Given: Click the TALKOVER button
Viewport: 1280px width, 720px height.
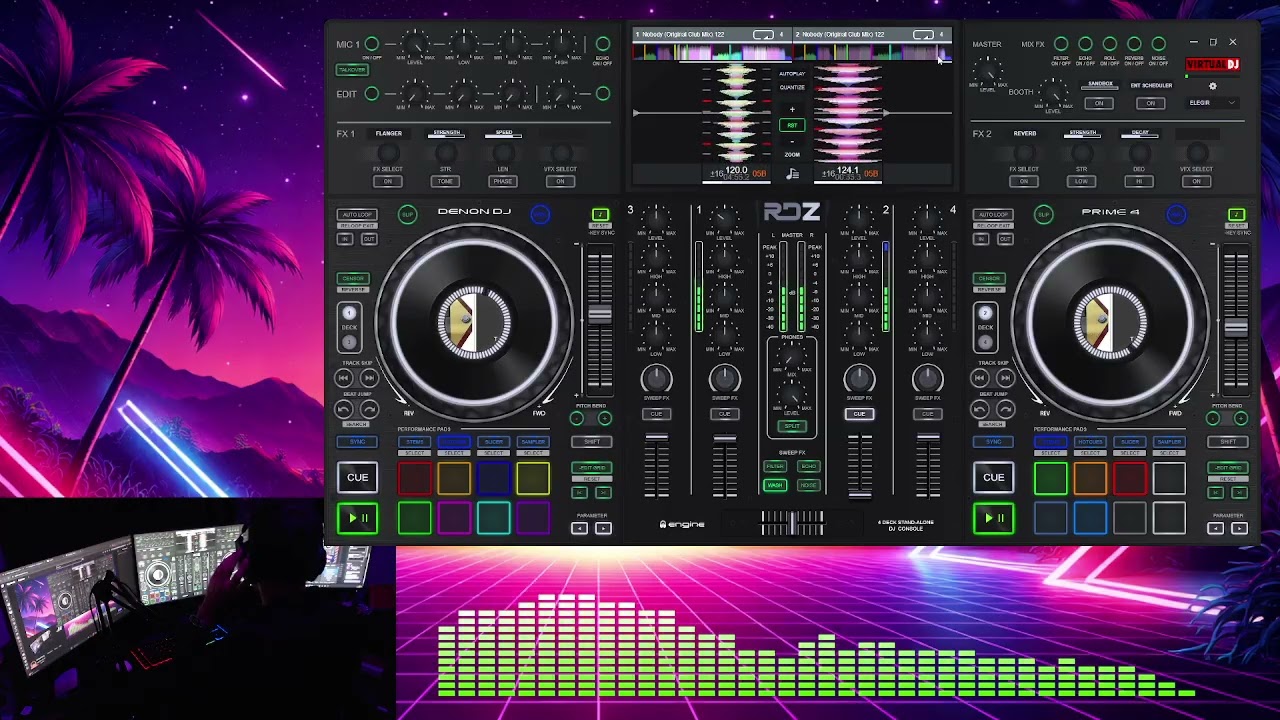Looking at the screenshot, I should point(352,70).
